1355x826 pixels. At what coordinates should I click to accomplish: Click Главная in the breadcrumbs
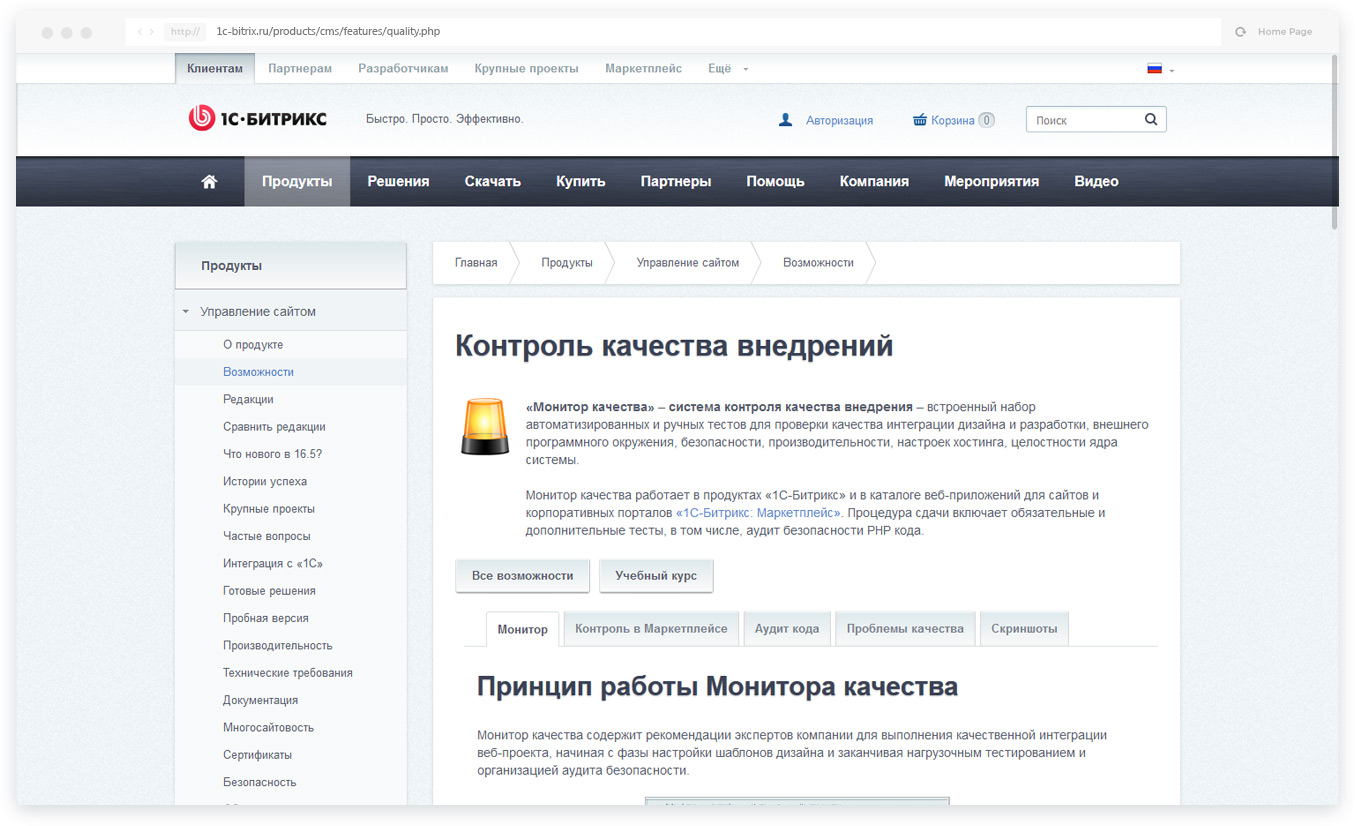(x=476, y=262)
